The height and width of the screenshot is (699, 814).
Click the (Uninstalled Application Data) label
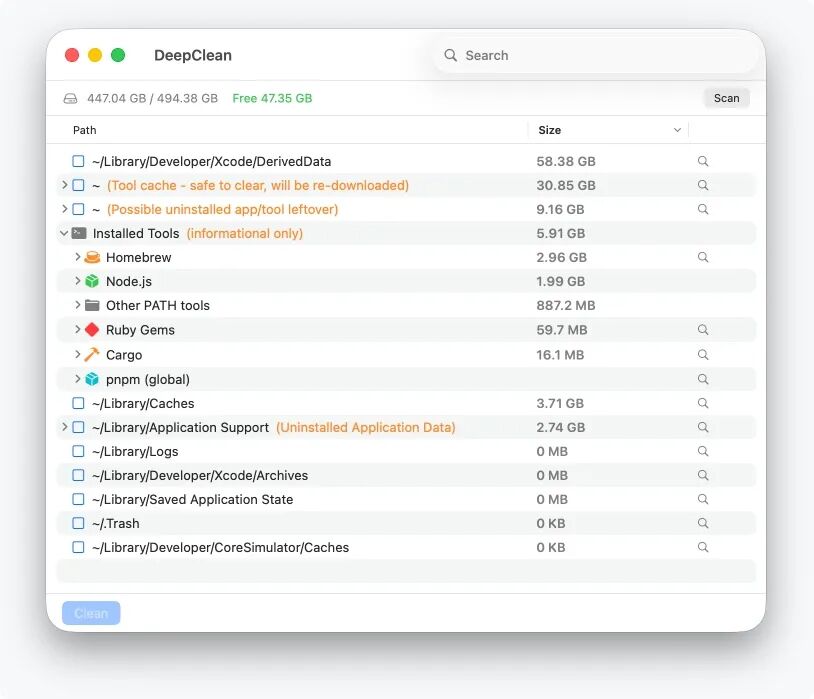coord(365,427)
